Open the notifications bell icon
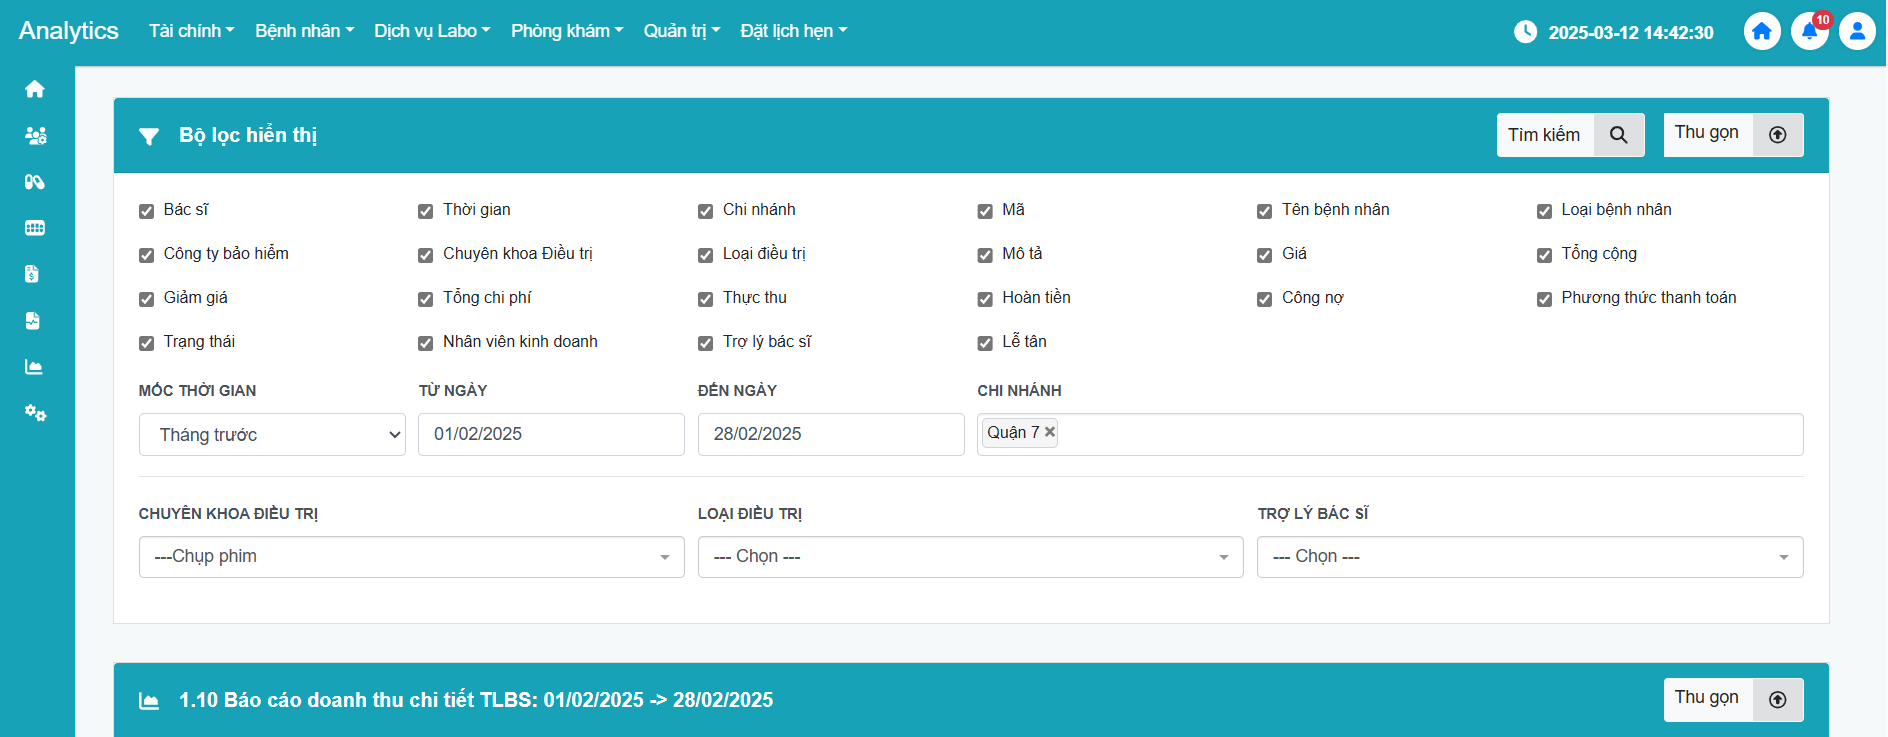1888x737 pixels. (1809, 31)
